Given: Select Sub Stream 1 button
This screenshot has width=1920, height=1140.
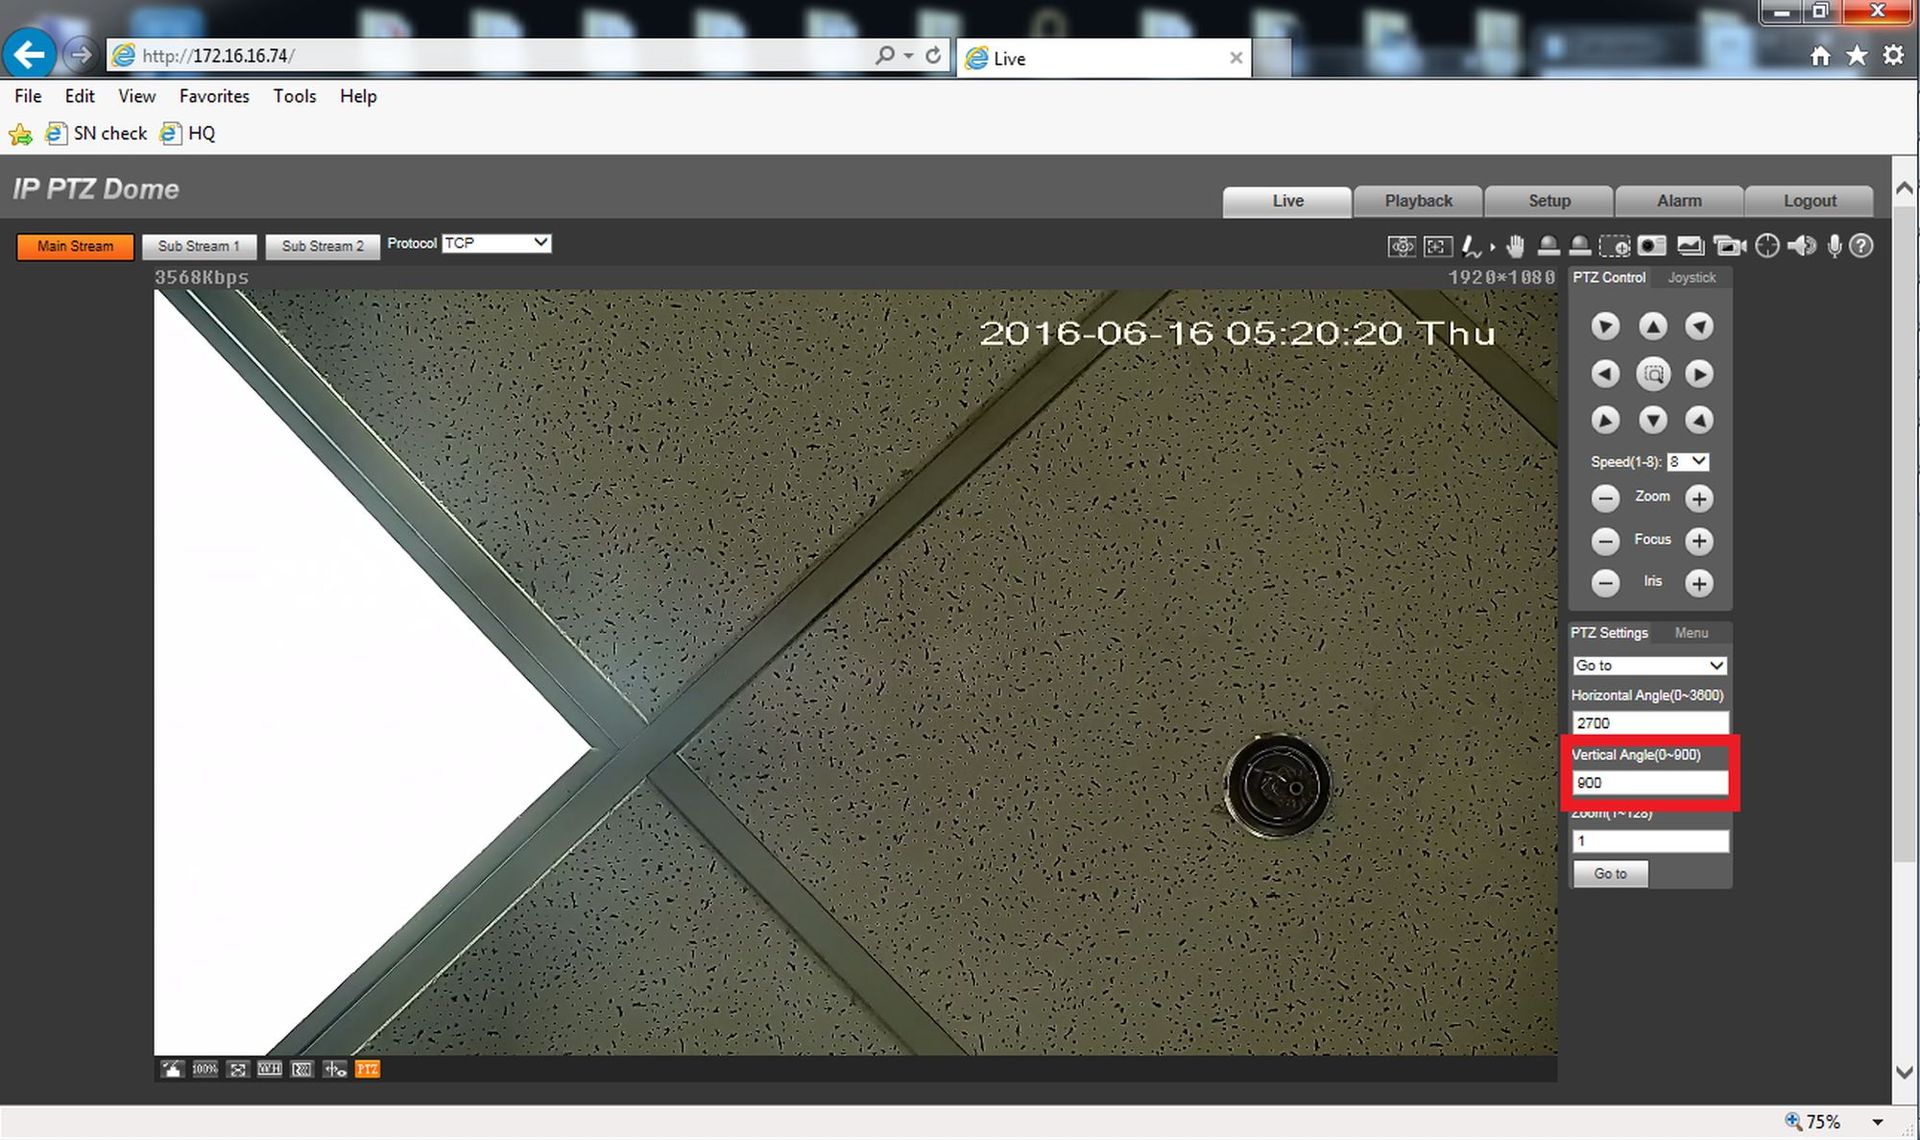Looking at the screenshot, I should pyautogui.click(x=199, y=246).
